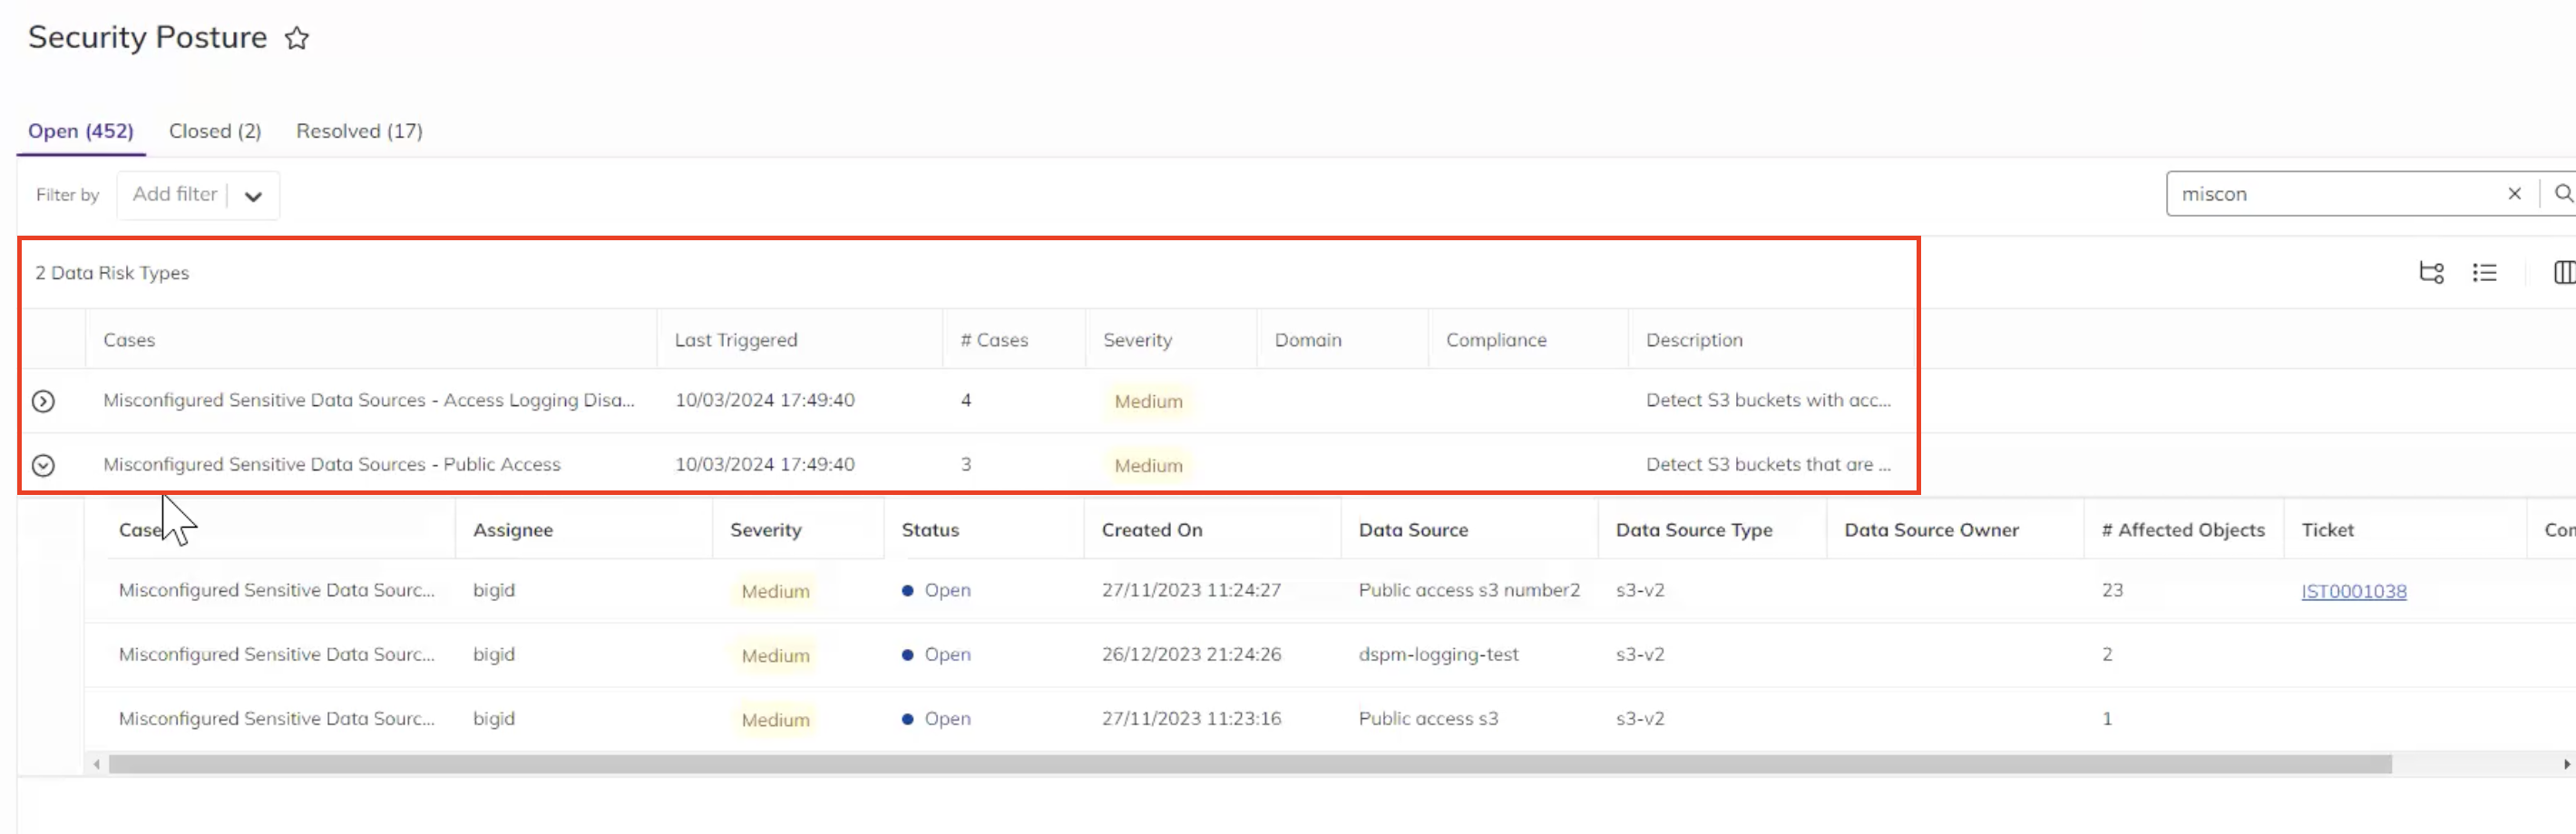Open the column chooser icon
The width and height of the screenshot is (2576, 834).
point(2564,272)
